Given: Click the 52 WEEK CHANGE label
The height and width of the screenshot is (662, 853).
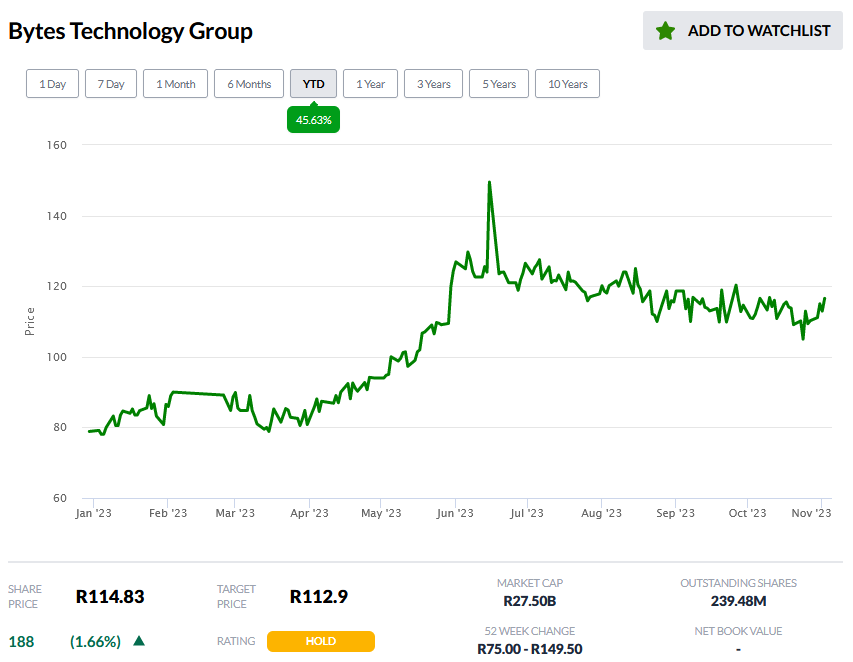Looking at the screenshot, I should pyautogui.click(x=530, y=631).
